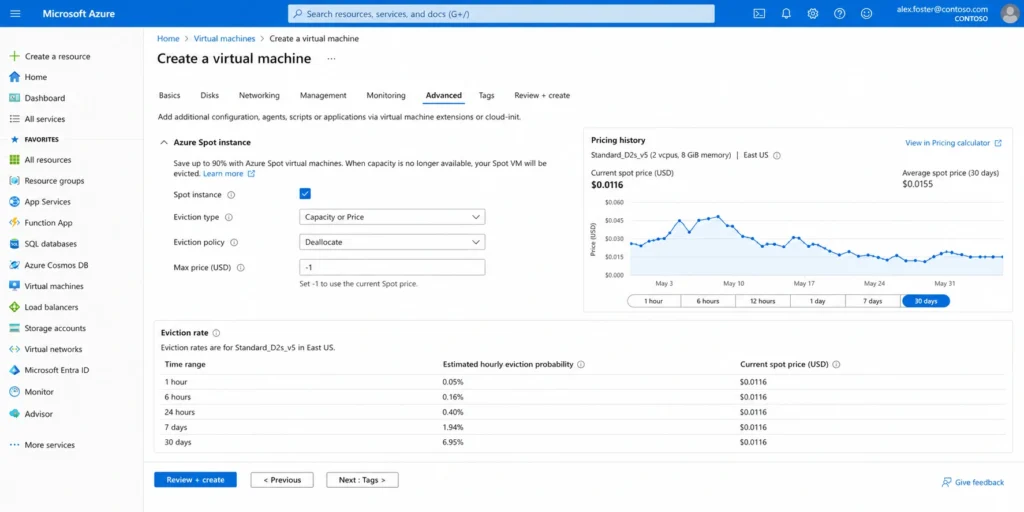Switch to the Review + create tab

[542, 95]
